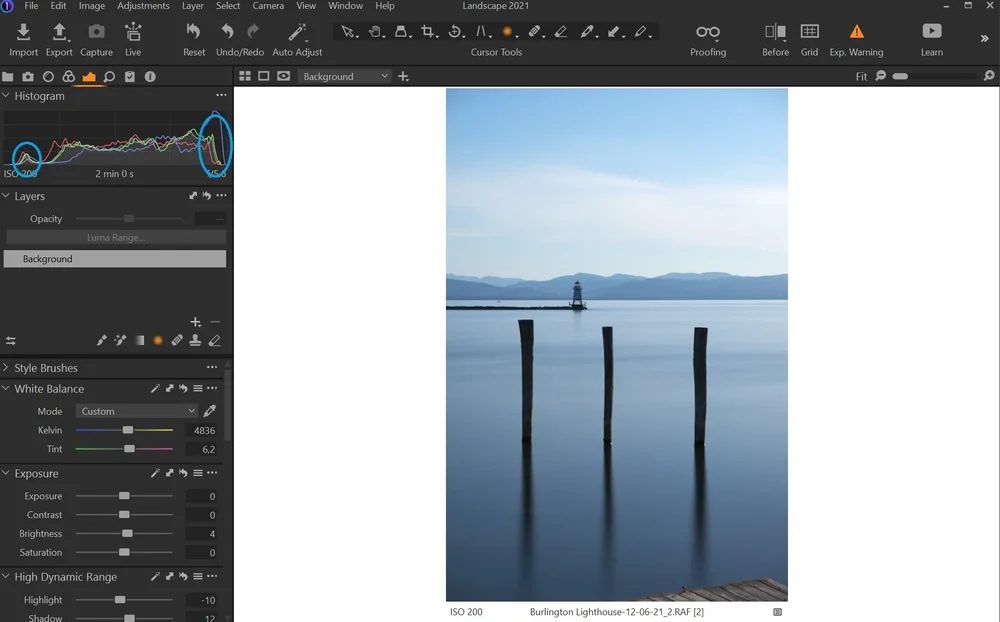The height and width of the screenshot is (622, 1000).
Task: Open the White Balance Mode dropdown
Action: 136,410
